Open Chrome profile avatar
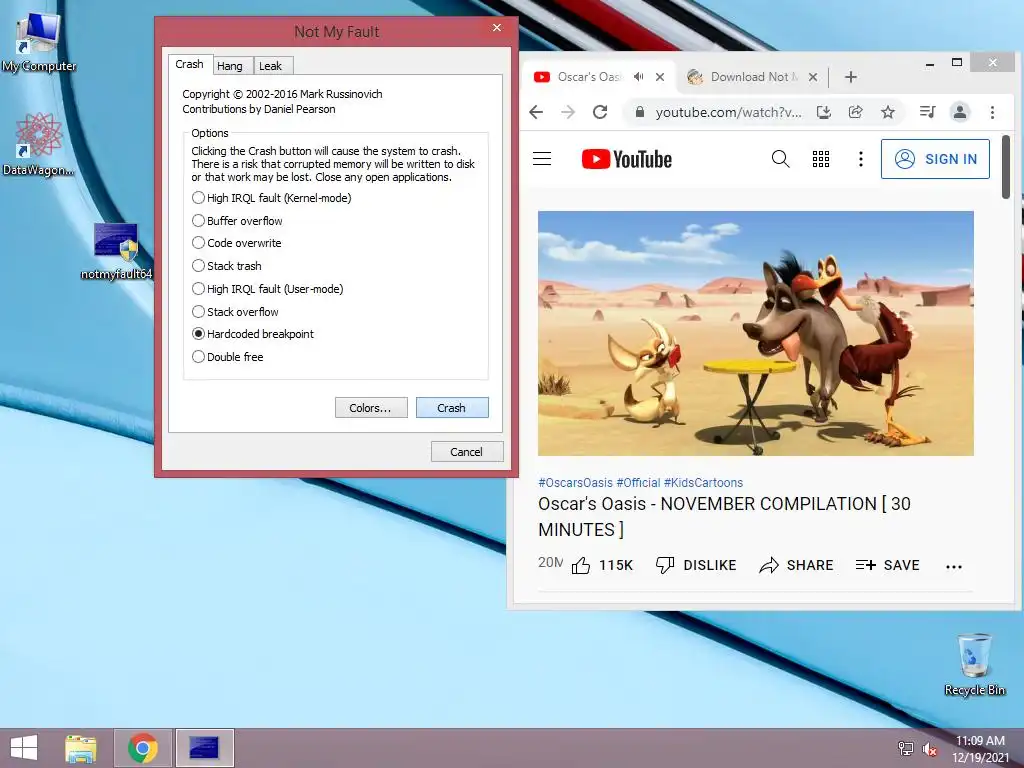Viewport: 1024px width, 768px height. 960,112
